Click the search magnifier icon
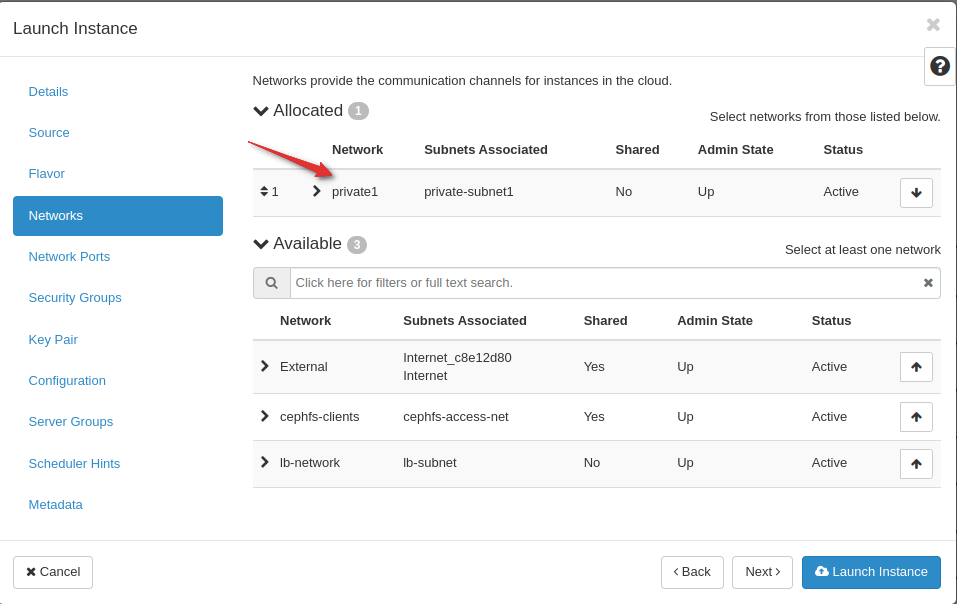The image size is (957, 604). coord(271,282)
